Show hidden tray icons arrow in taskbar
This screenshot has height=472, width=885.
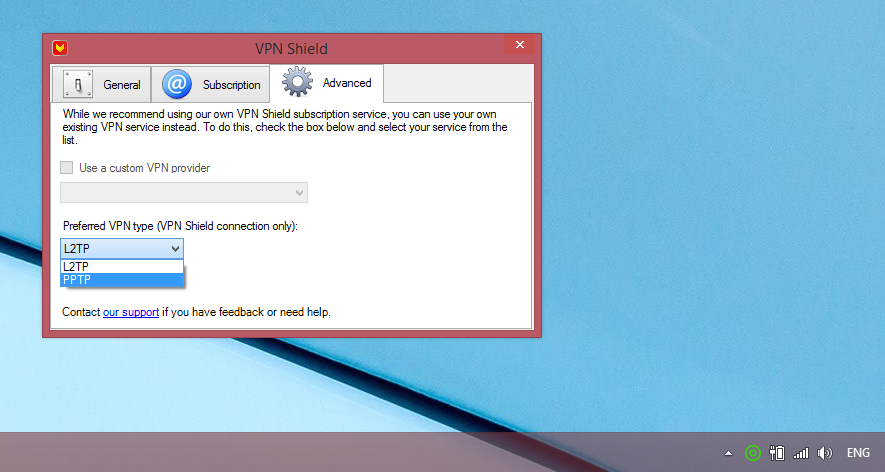pyautogui.click(x=729, y=453)
